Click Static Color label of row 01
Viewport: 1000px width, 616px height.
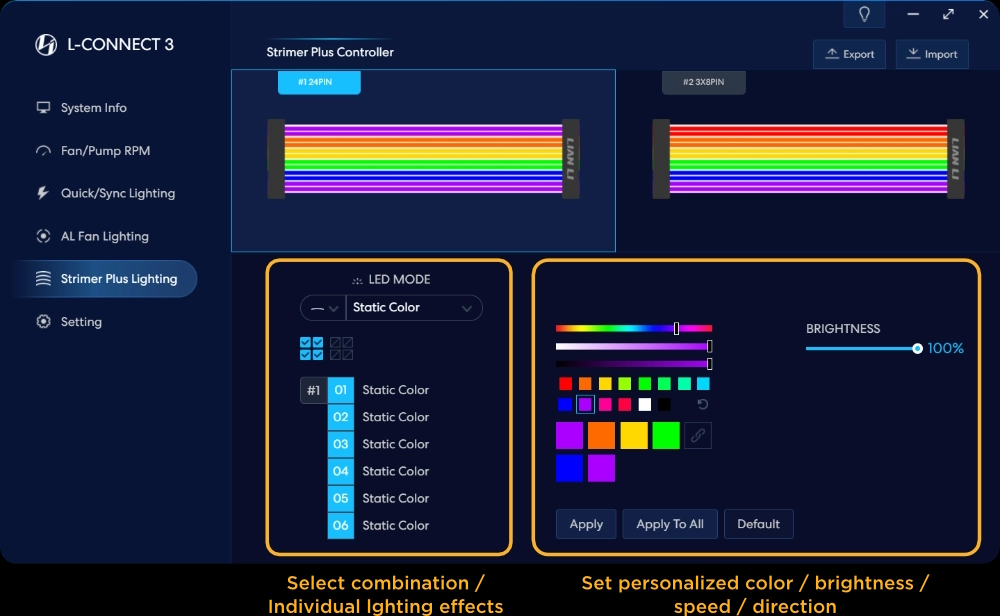tap(395, 390)
